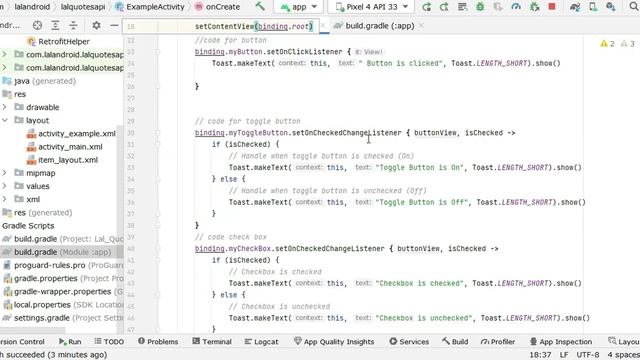Image resolution: width=640 pixels, height=360 pixels.
Task: Click the 18:37 cursor position in status bar
Action: 540,355
